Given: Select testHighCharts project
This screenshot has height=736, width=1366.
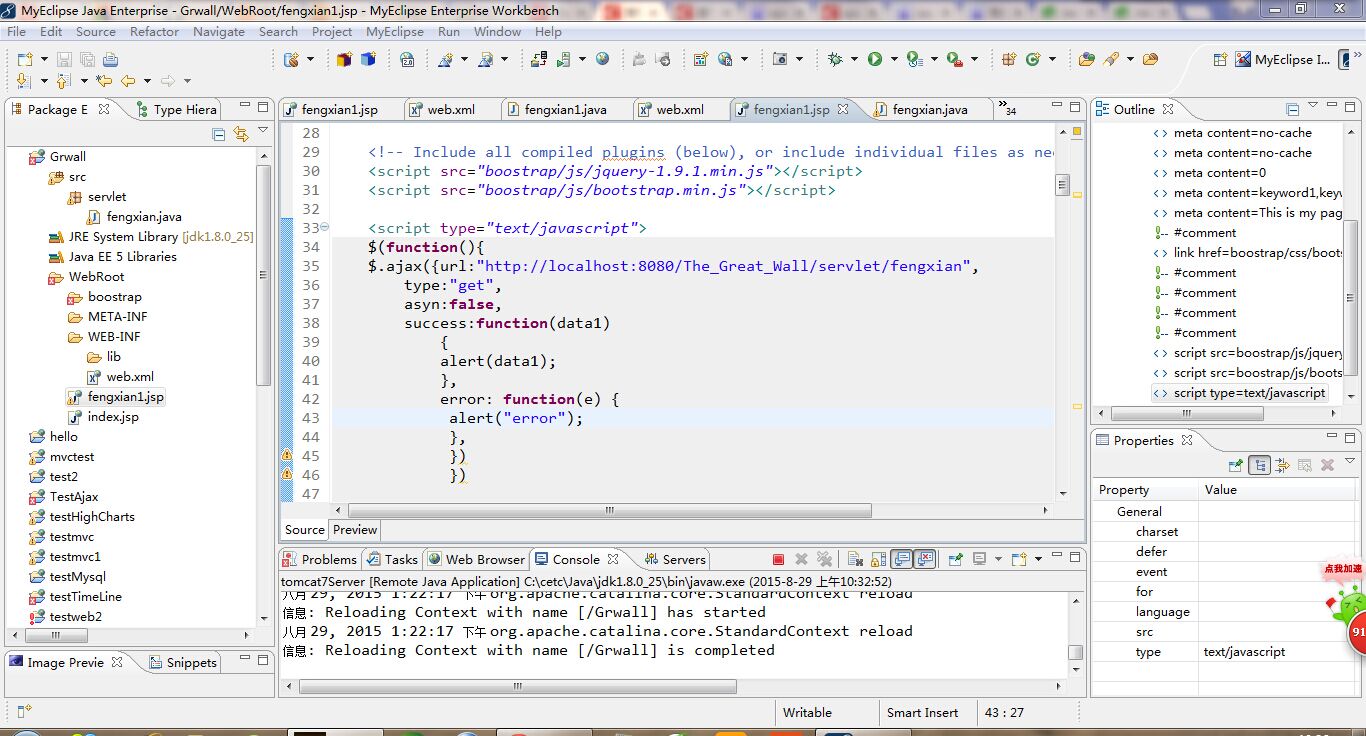Looking at the screenshot, I should [83, 516].
